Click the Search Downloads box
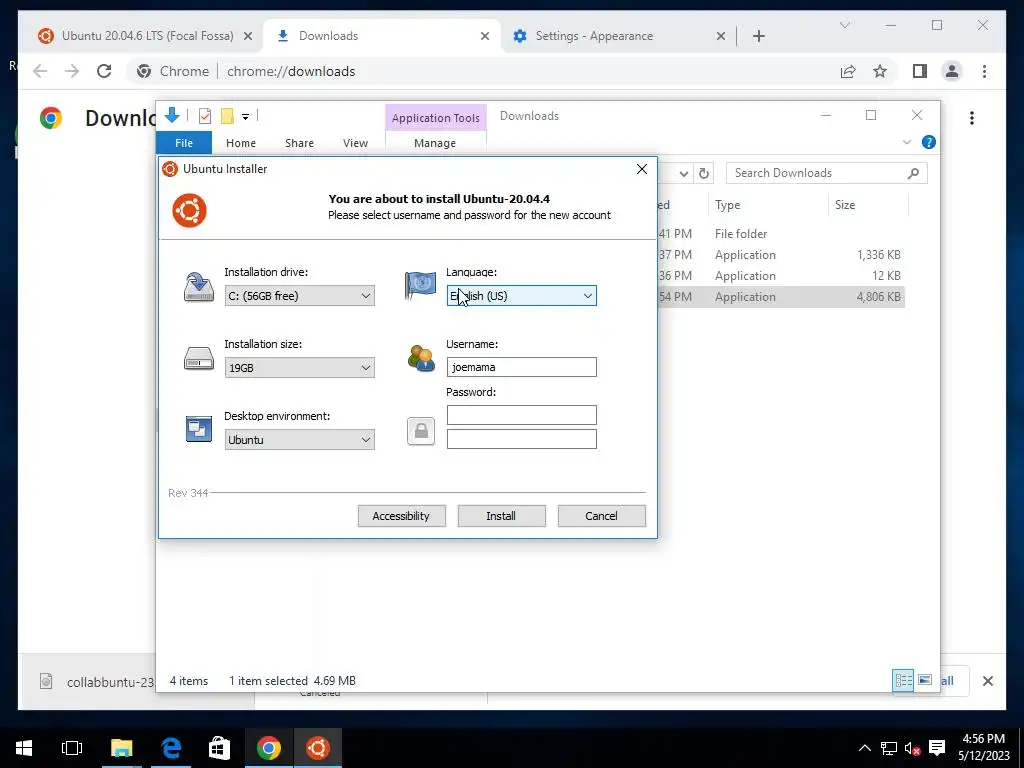 coord(826,173)
